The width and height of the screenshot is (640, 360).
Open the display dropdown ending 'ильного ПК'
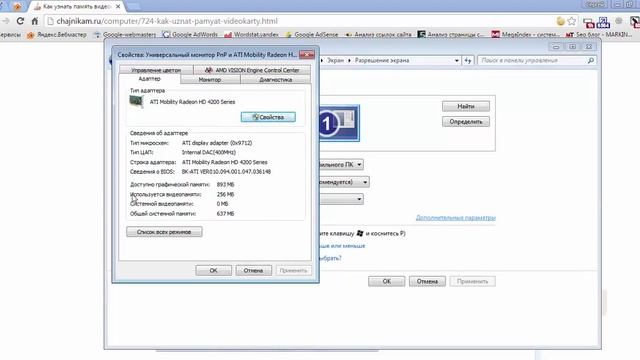(341, 164)
